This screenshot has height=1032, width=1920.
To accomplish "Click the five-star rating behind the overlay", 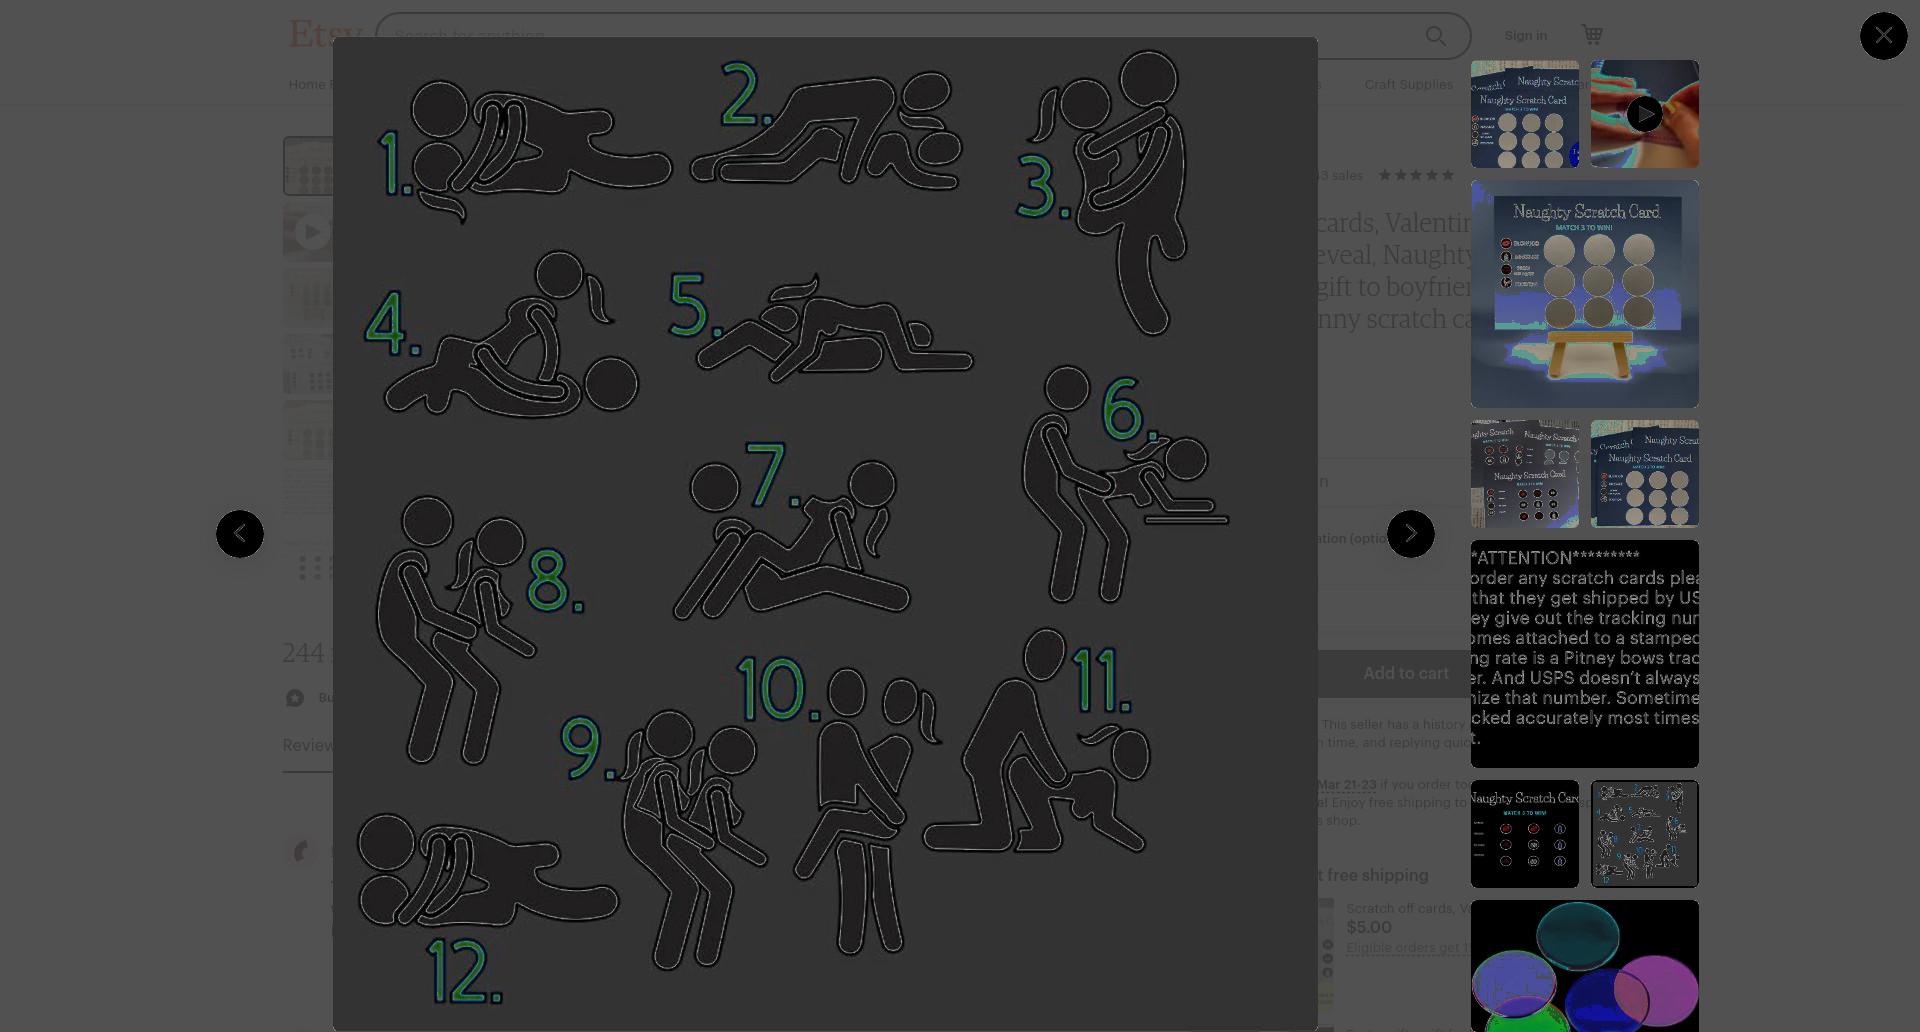I will click(1416, 175).
